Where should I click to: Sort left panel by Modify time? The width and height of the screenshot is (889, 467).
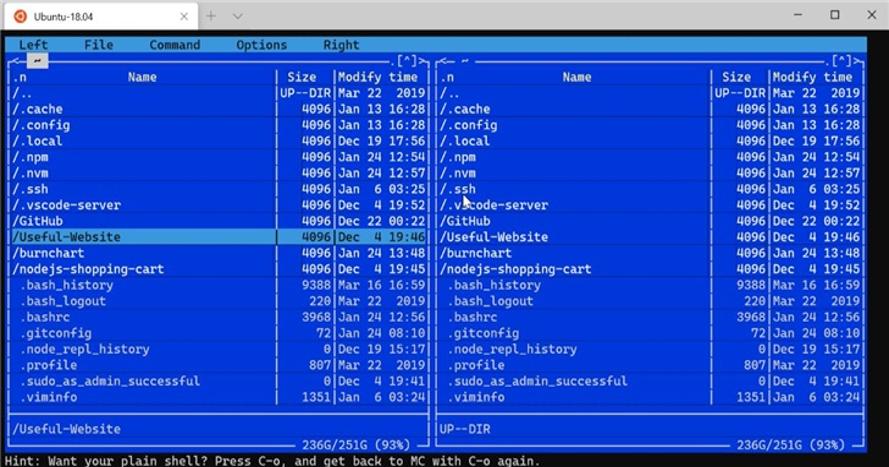pyautogui.click(x=378, y=77)
